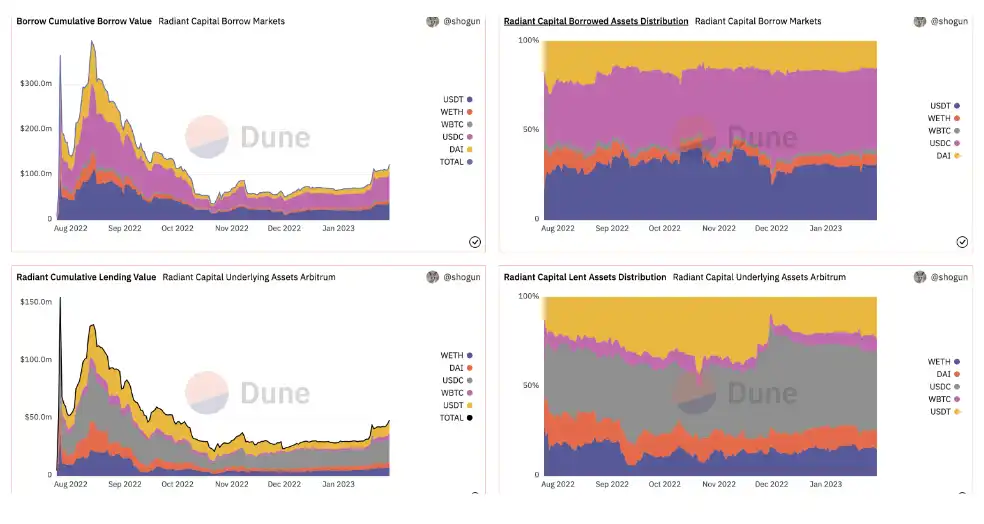Click DAI orange swatch in Radiant Cumulative Lending Value legend

(x=469, y=368)
